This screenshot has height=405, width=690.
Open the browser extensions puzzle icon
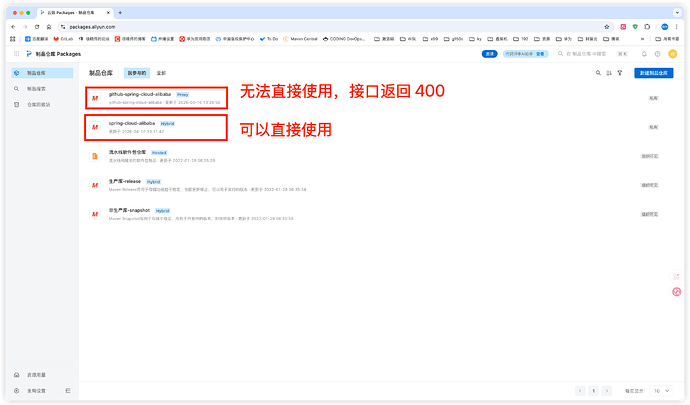pyautogui.click(x=647, y=27)
